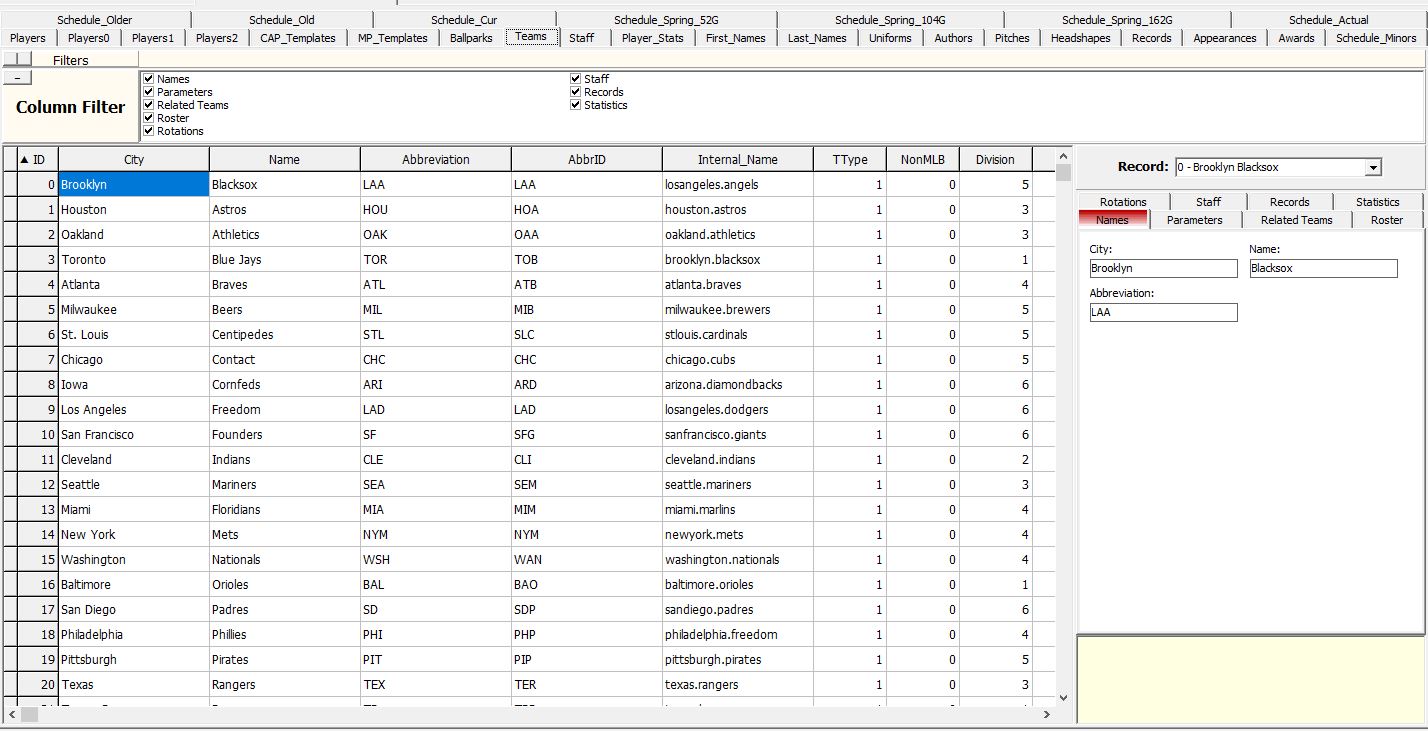This screenshot has height=731, width=1428.
Task: Sort by the Division column header
Action: [x=995, y=159]
